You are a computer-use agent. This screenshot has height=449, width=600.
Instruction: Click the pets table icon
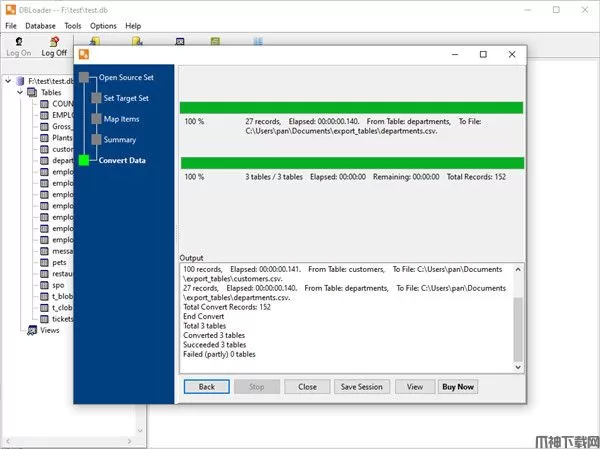pyautogui.click(x=44, y=262)
